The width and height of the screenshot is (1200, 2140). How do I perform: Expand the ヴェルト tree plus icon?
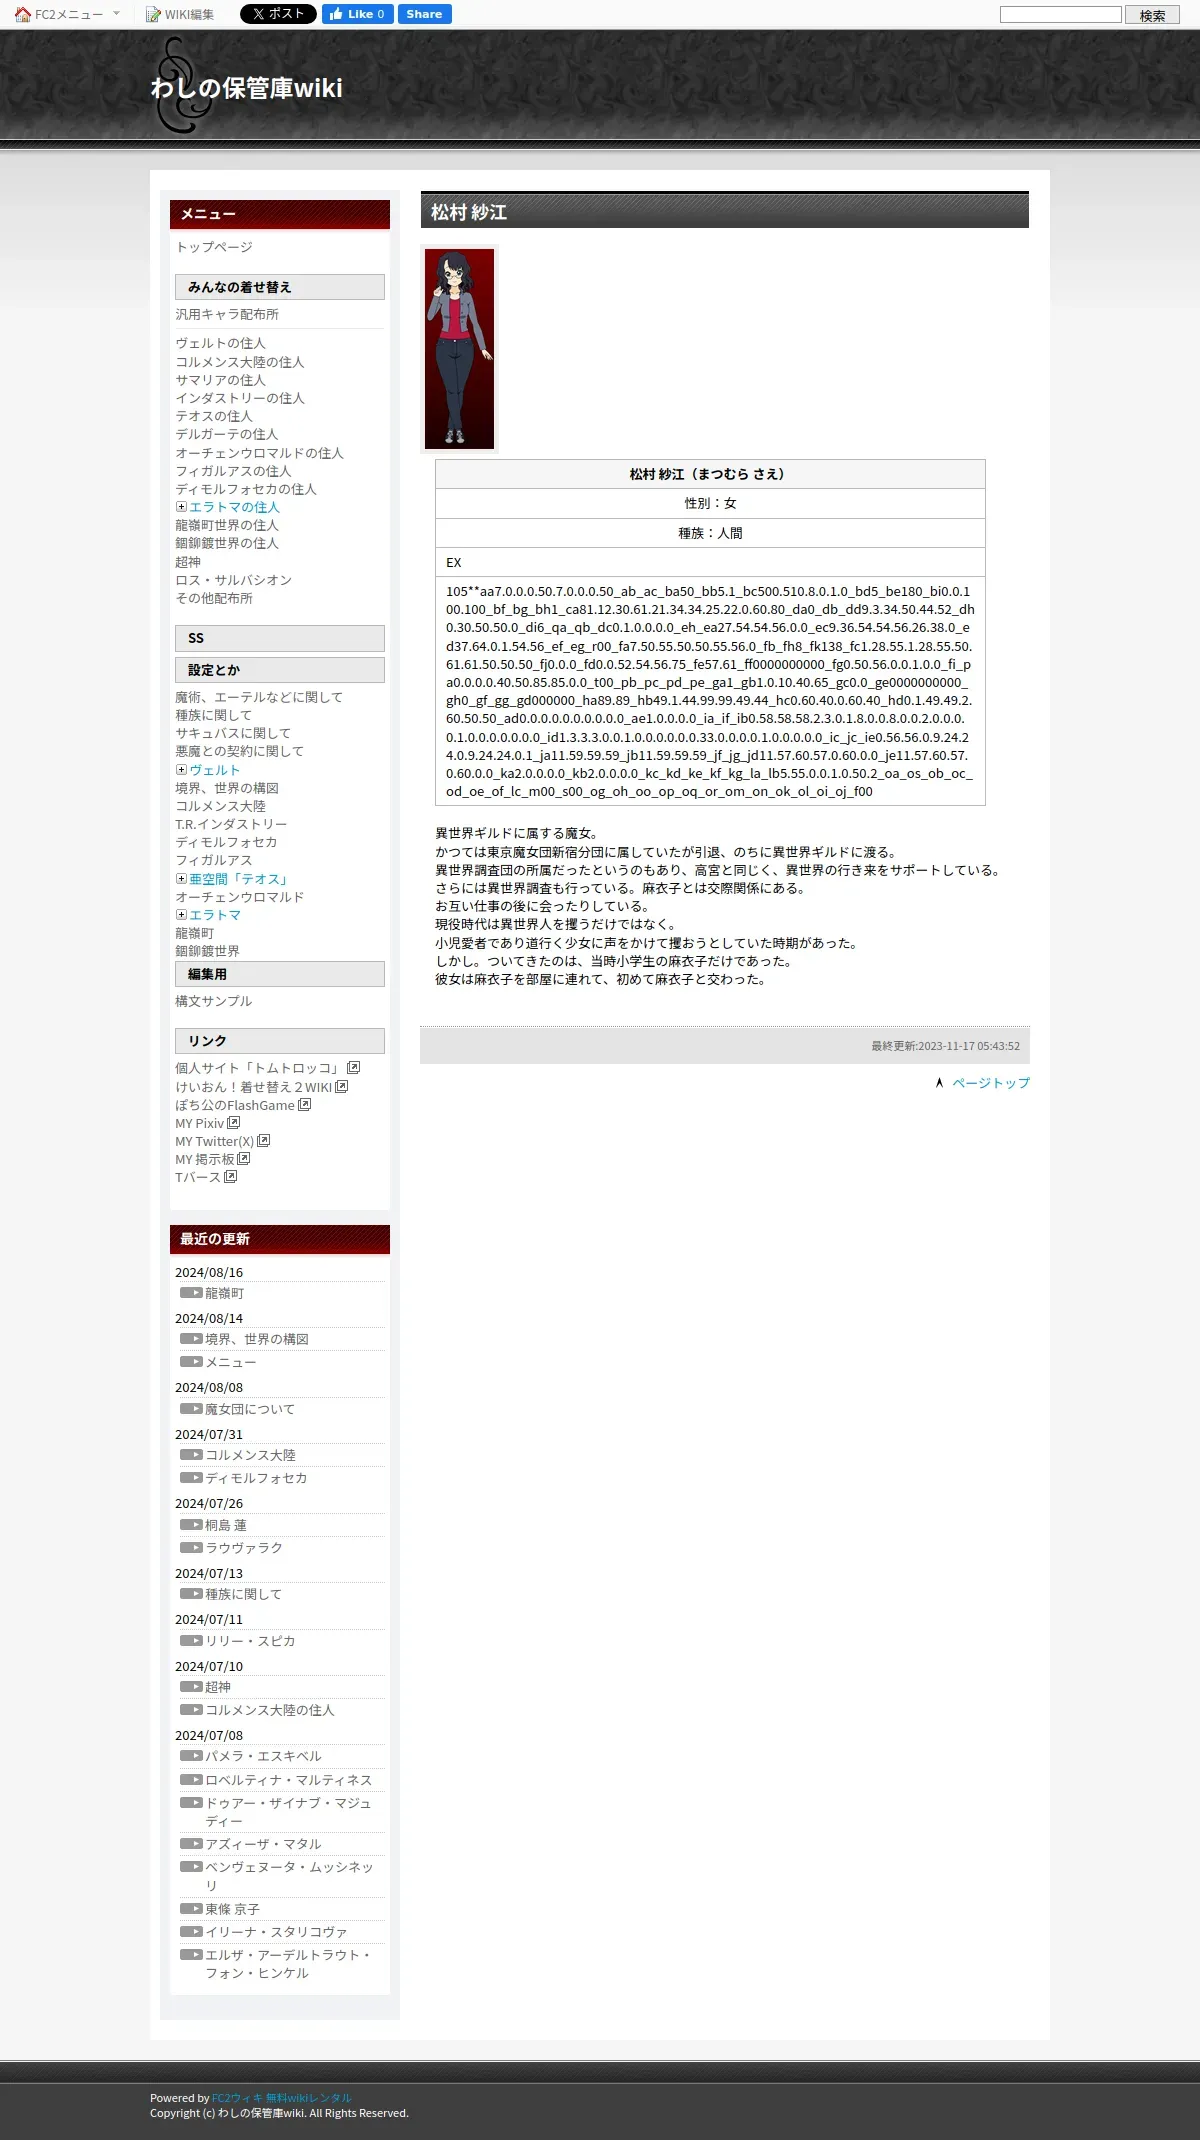(x=181, y=770)
